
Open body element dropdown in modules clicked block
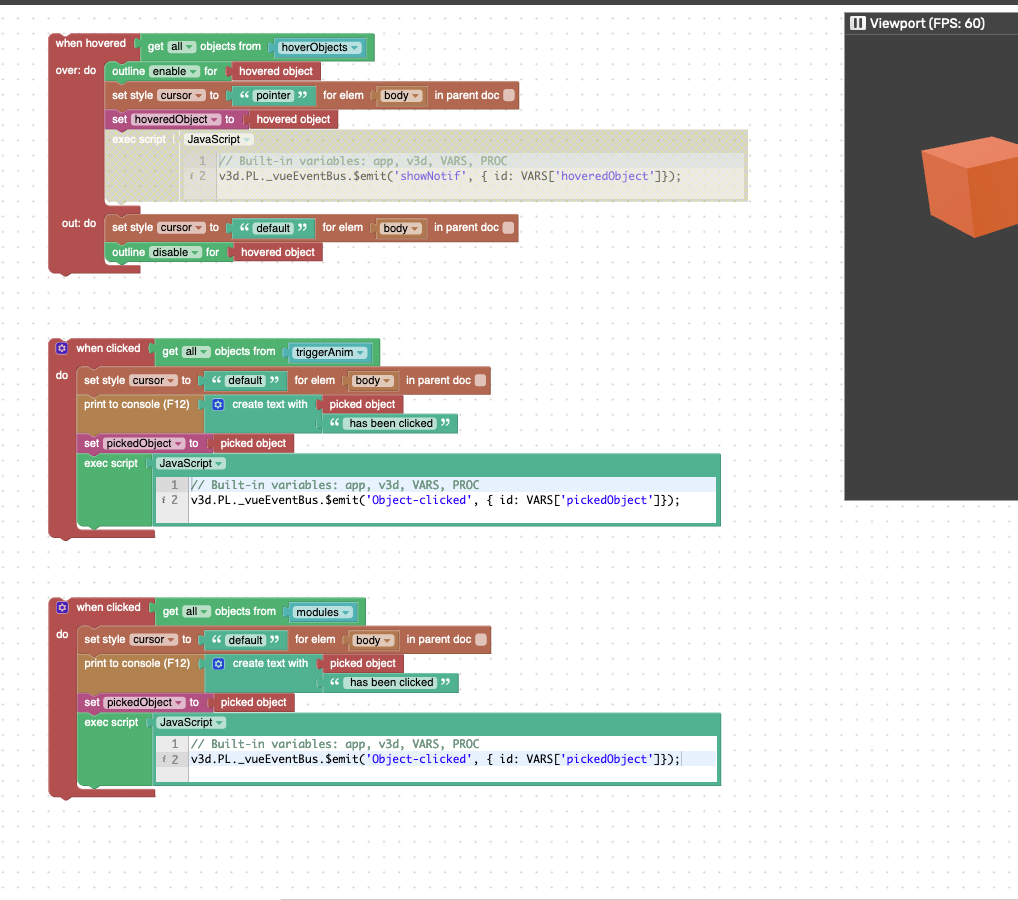pyautogui.click(x=374, y=640)
